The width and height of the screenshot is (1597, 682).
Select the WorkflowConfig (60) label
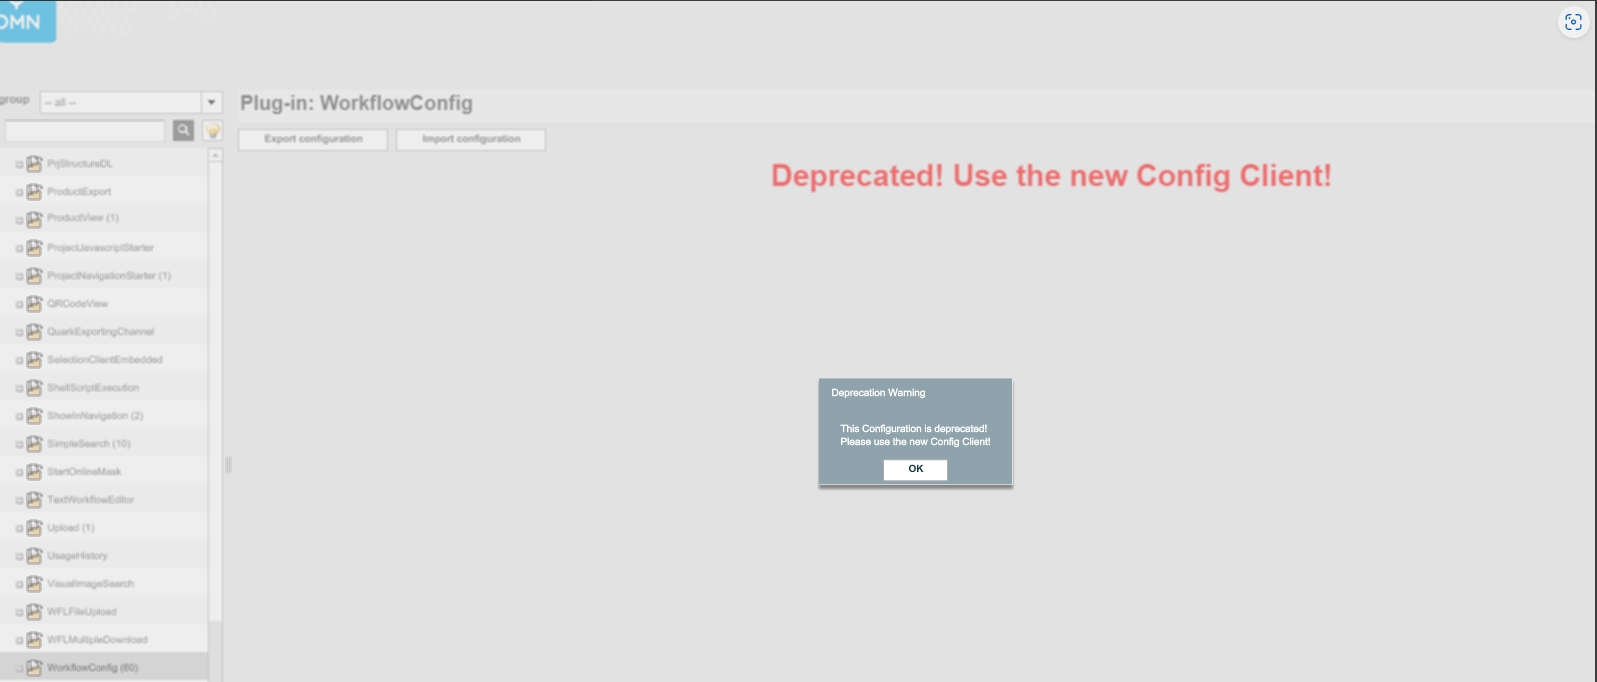pos(93,668)
